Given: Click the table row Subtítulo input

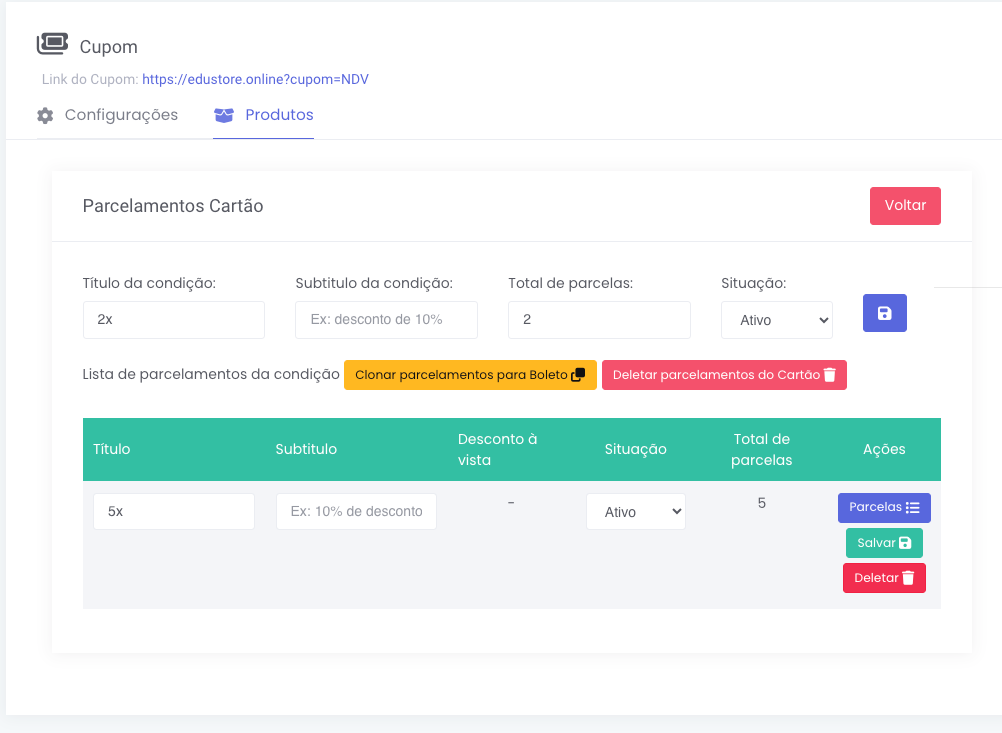Looking at the screenshot, I should [356, 511].
